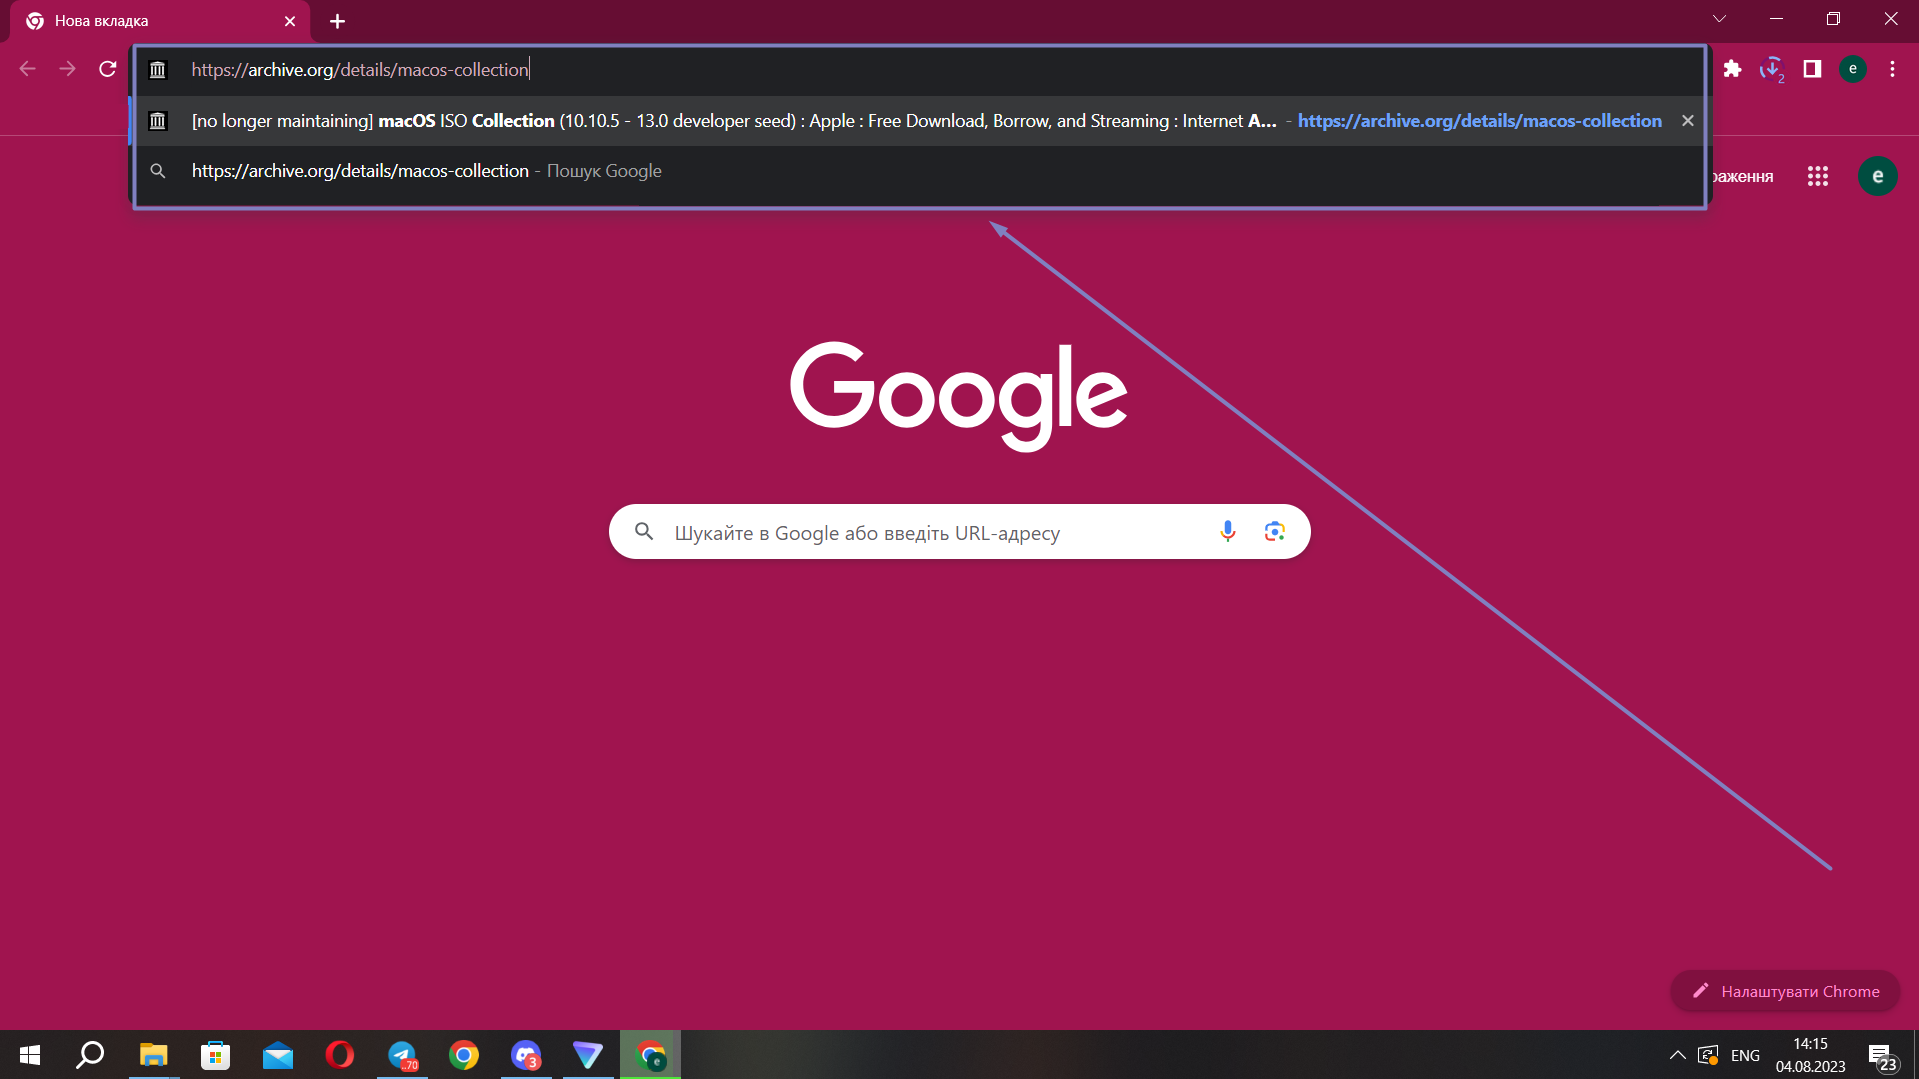
Task: Open the Downloads toolbar icon
Action: click(1772, 69)
